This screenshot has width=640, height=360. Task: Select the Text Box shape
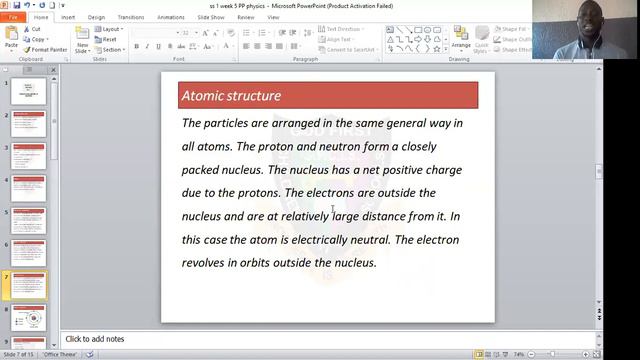coord(390,30)
